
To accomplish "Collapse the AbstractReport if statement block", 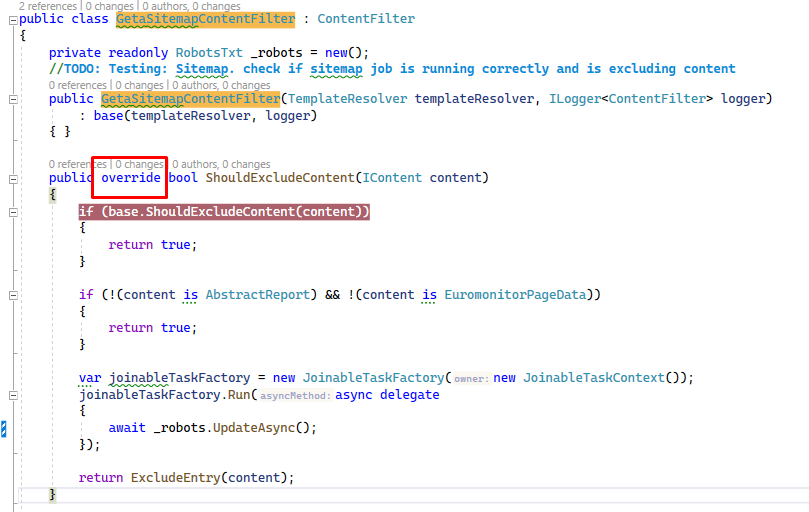I will (11, 295).
